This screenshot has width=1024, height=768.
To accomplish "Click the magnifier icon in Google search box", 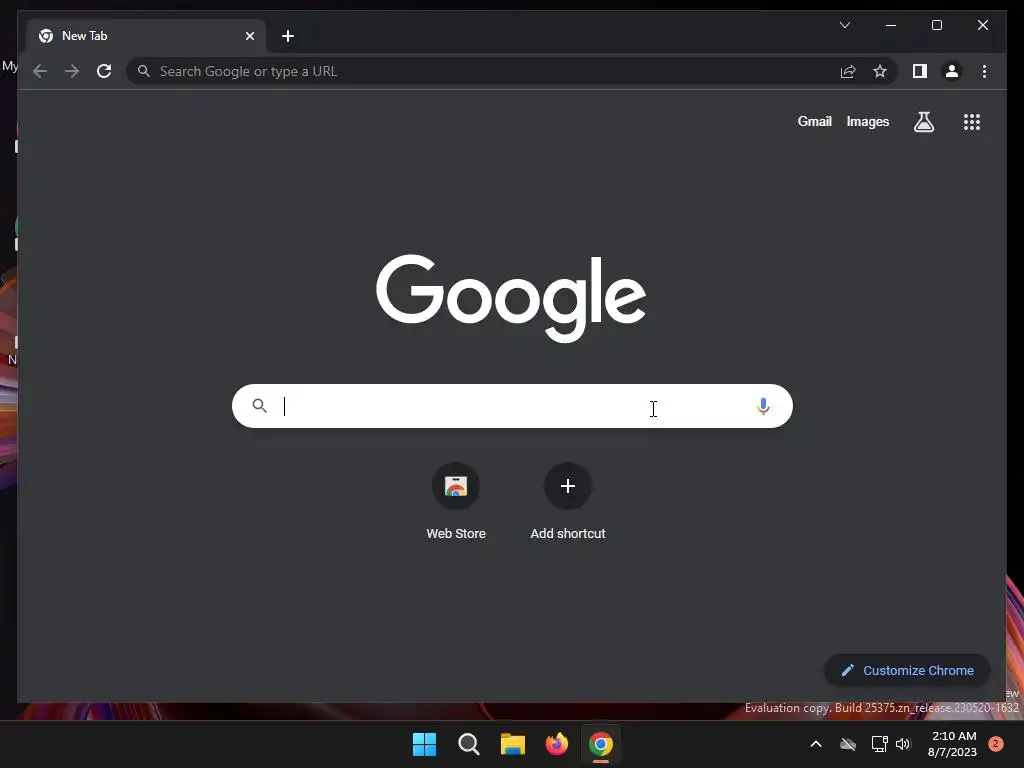I will tap(259, 406).
